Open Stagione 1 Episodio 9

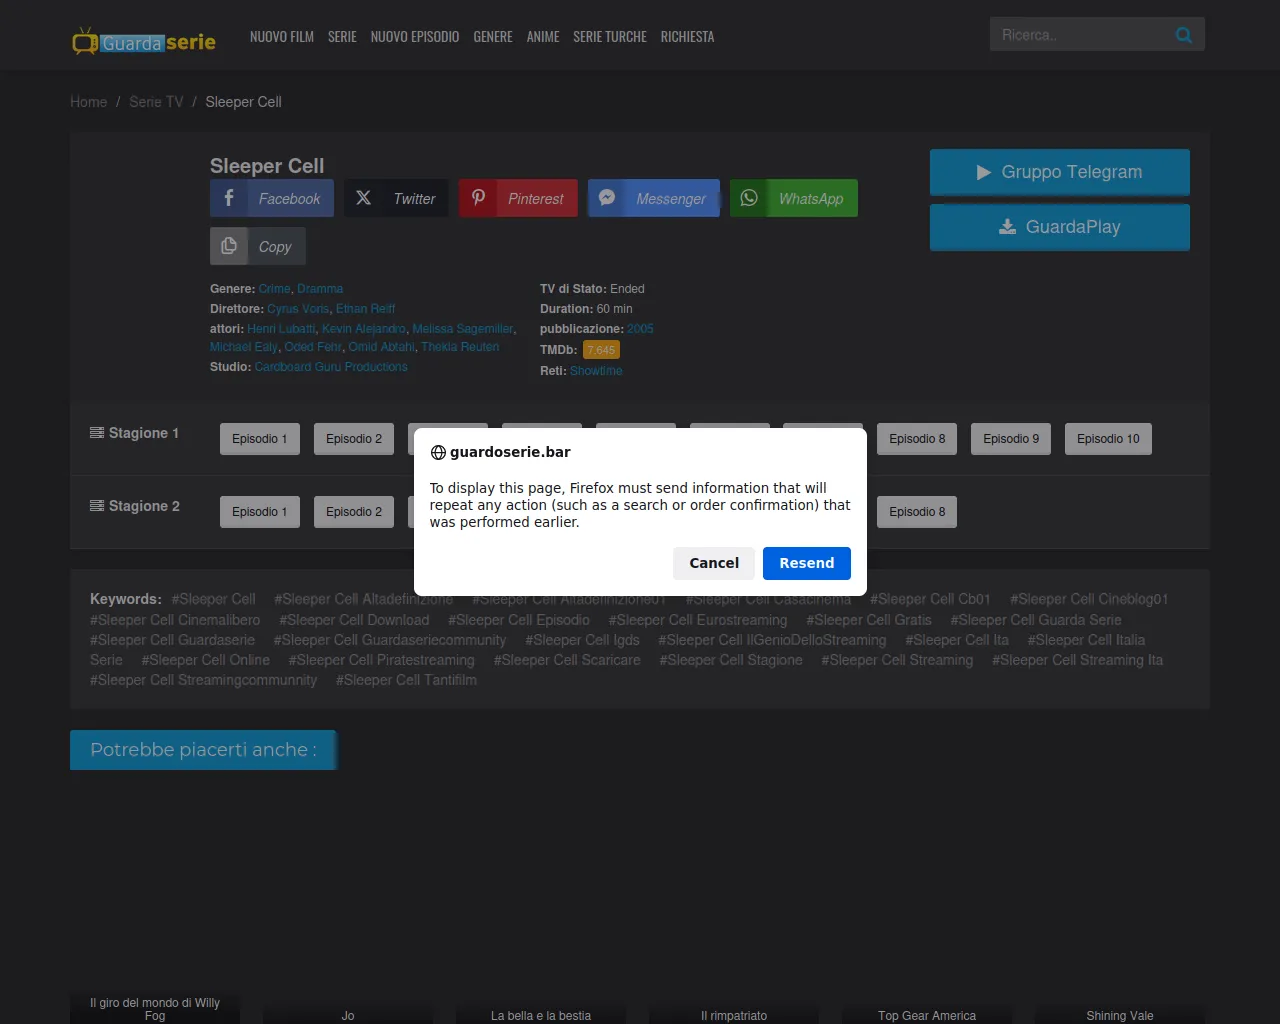coord(1011,439)
